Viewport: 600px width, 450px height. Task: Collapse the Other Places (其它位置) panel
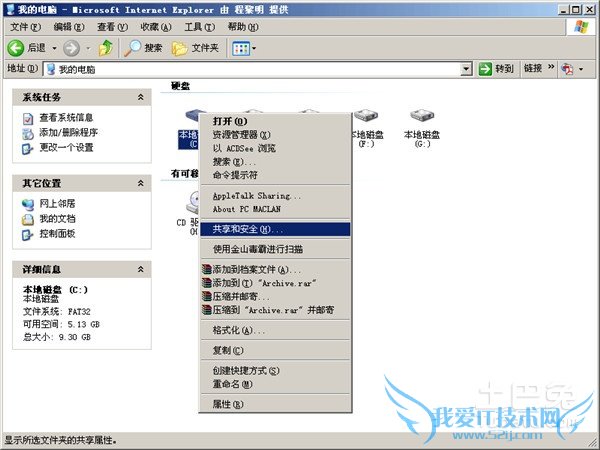[141, 183]
